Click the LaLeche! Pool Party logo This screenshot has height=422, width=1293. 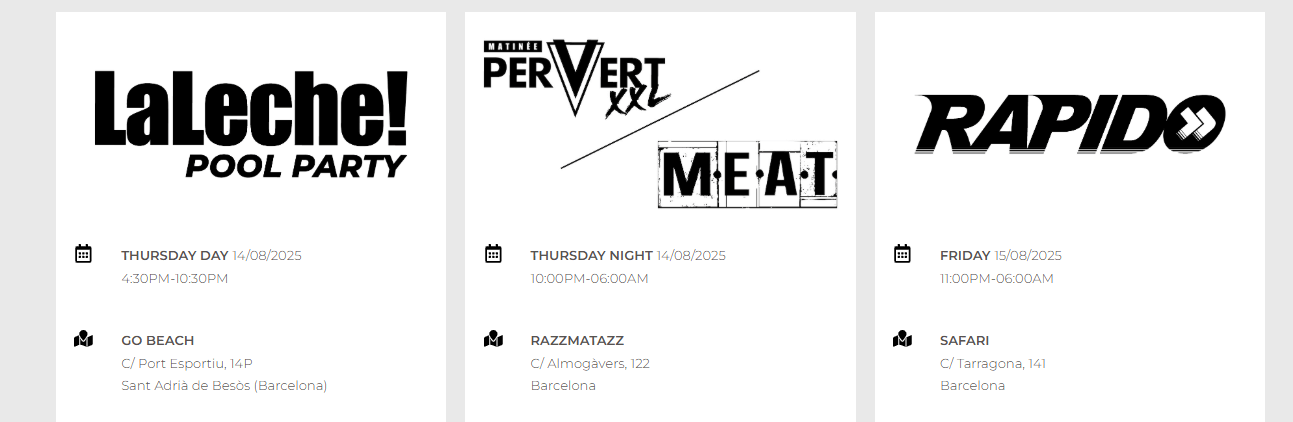(x=251, y=124)
